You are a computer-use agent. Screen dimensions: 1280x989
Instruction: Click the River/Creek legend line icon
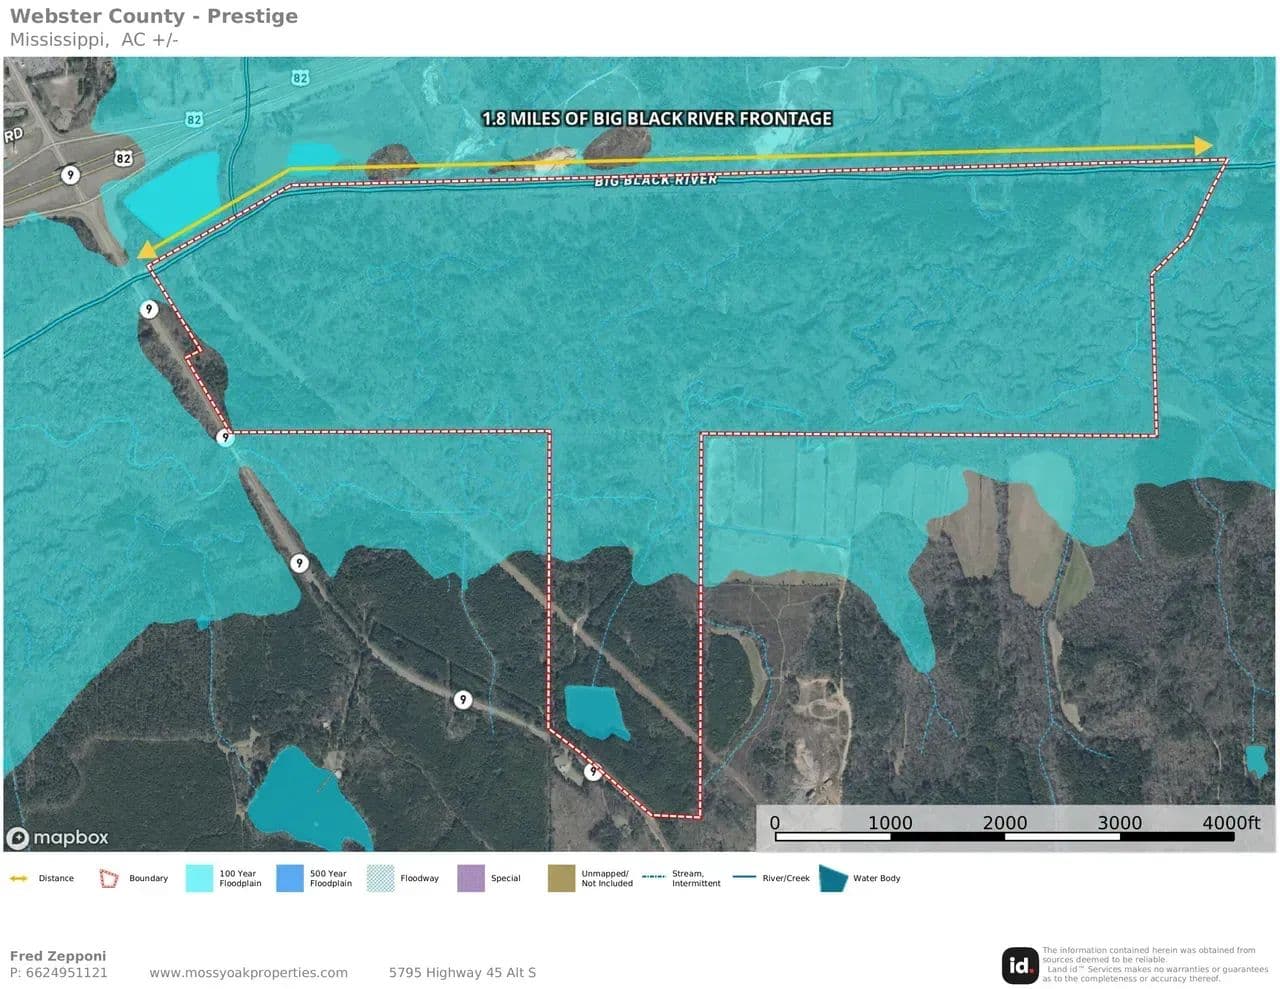[744, 877]
